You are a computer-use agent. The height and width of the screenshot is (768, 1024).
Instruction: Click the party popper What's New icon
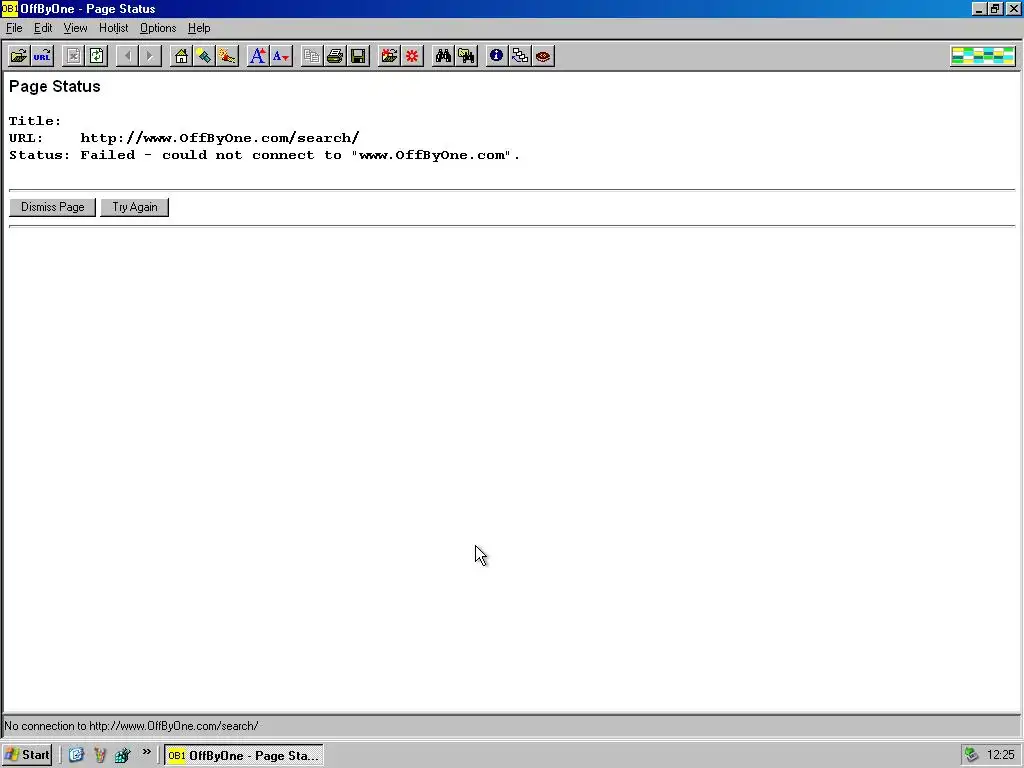227,56
